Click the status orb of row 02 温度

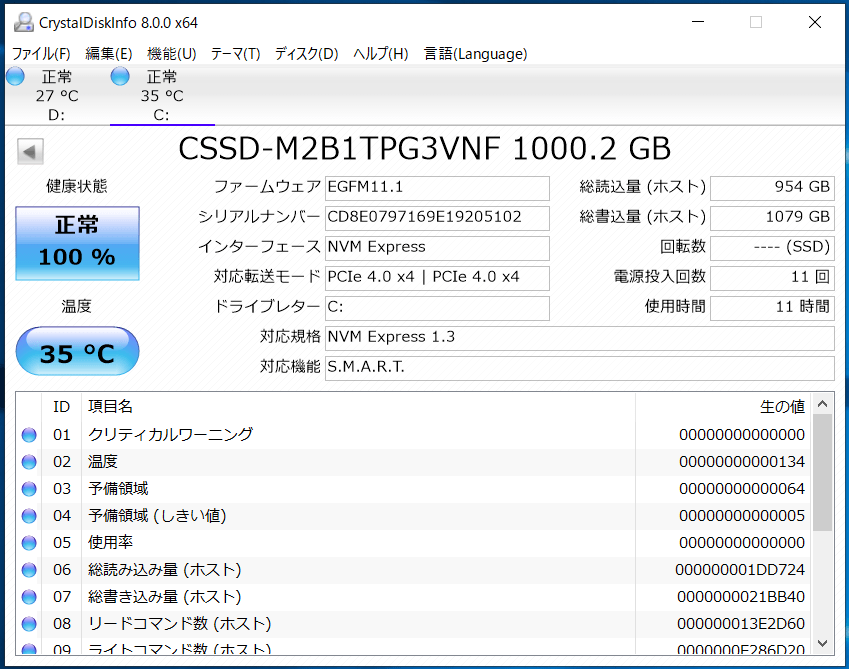click(29, 462)
